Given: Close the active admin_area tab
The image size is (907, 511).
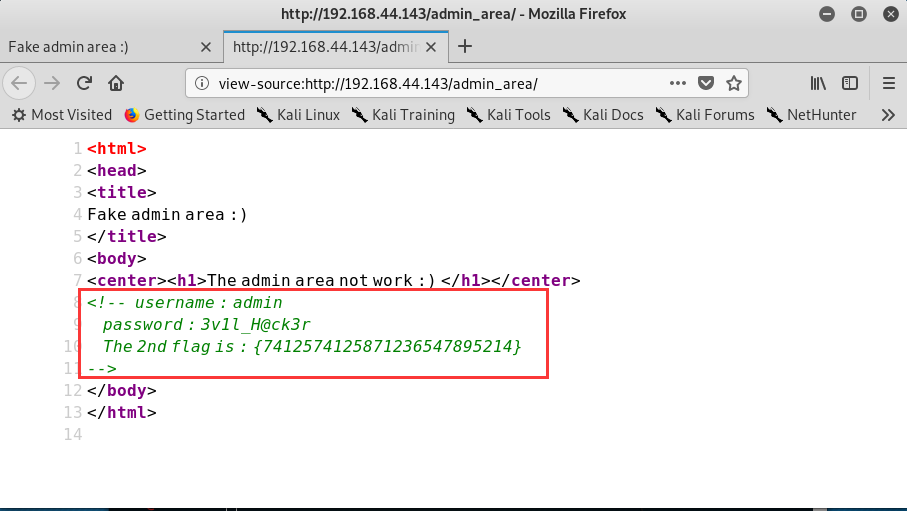Looking at the screenshot, I should 431,47.
